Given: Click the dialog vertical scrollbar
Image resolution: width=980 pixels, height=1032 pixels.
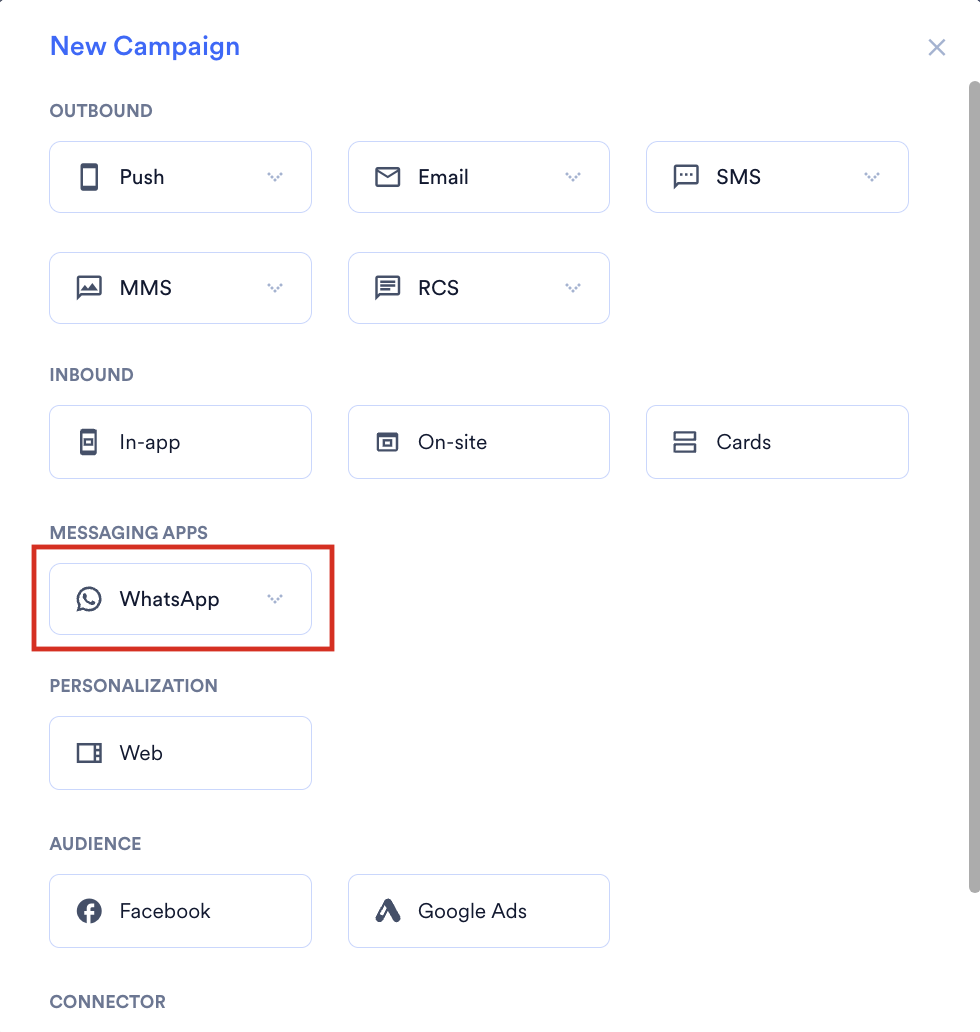Looking at the screenshot, I should click(974, 487).
